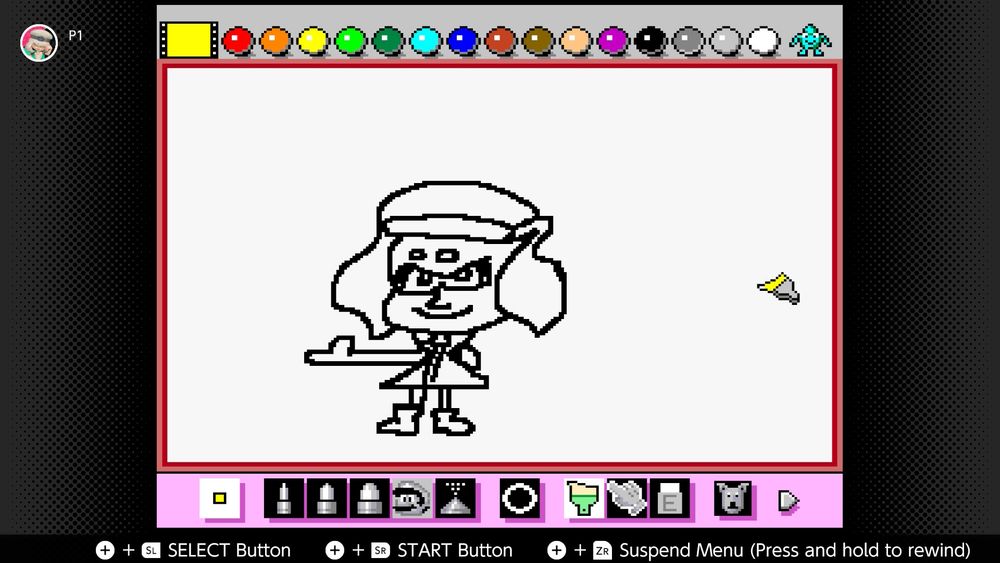Select the large pen tool
Screen dimensions: 1000x563
click(x=369, y=498)
